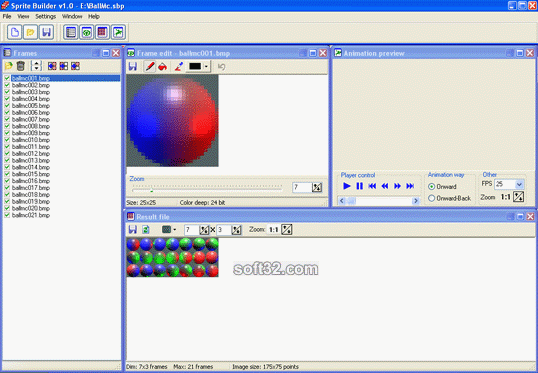The width and height of the screenshot is (538, 373).
Task: Select the pencil drawing tool
Action: [149, 66]
